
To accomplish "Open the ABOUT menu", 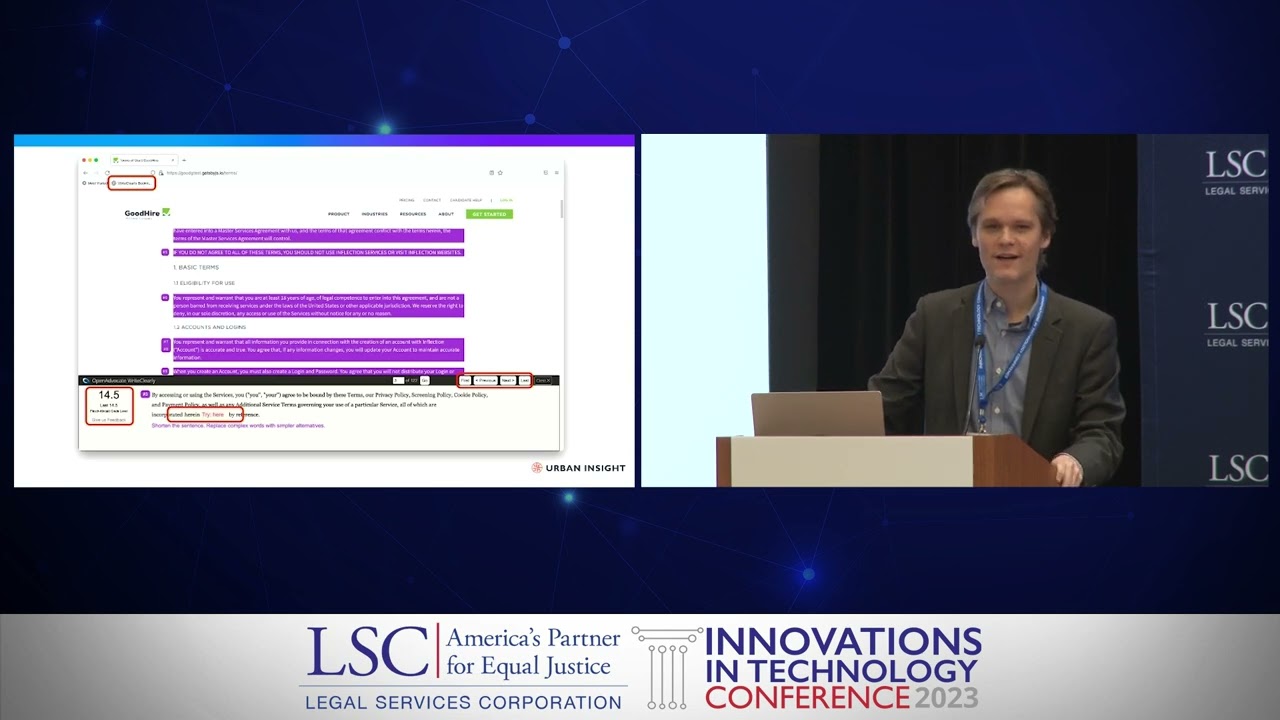I will 446,214.
